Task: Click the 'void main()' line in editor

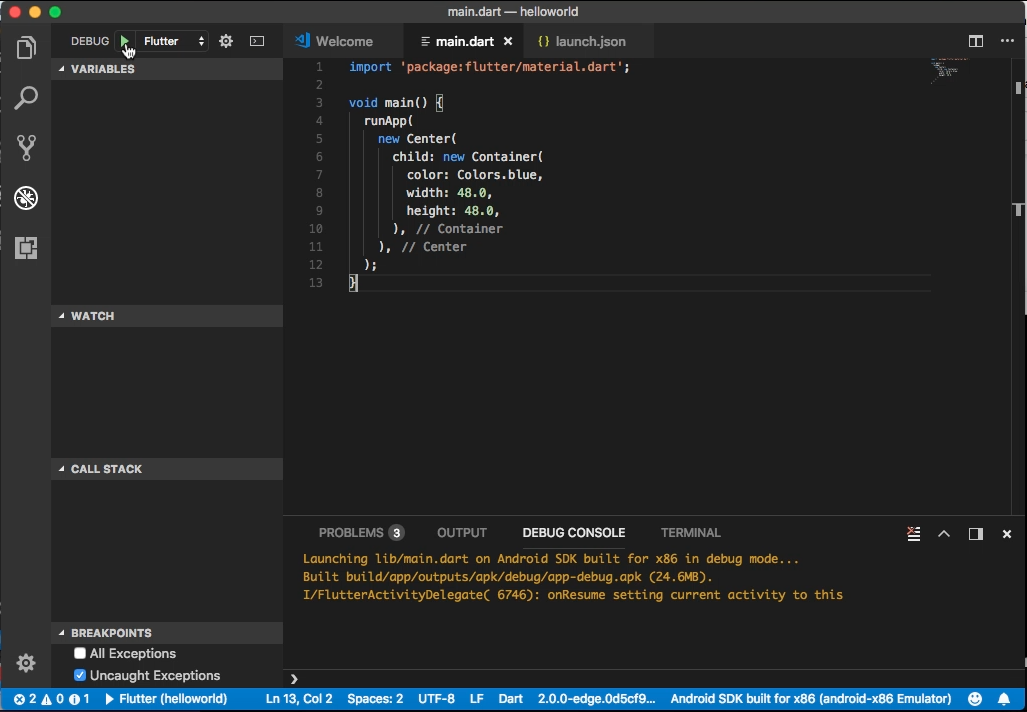Action: pos(396,103)
